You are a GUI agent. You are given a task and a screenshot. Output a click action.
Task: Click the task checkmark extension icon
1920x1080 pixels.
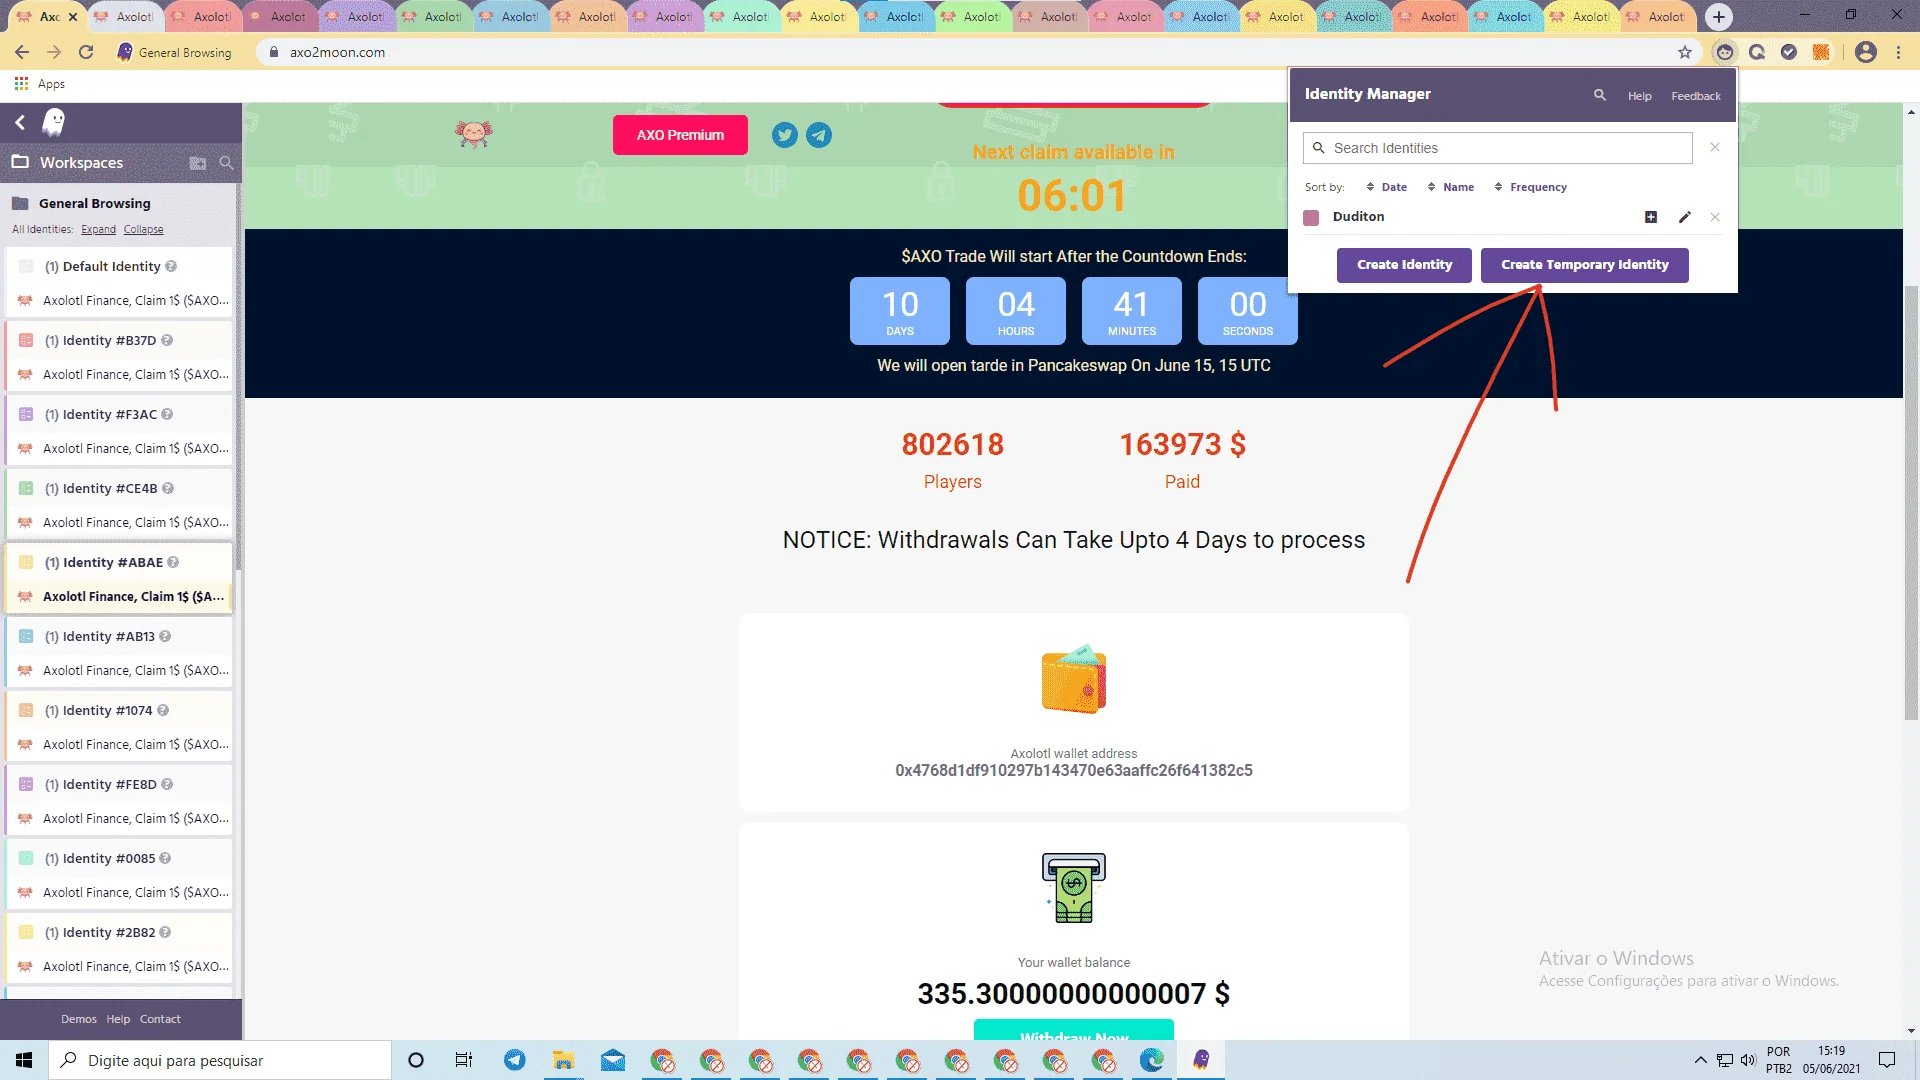click(x=1789, y=52)
